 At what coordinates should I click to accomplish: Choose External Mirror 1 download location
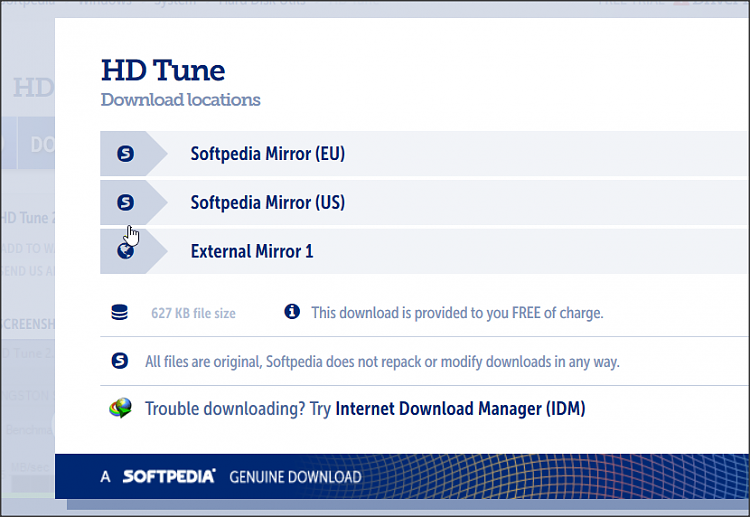point(425,251)
